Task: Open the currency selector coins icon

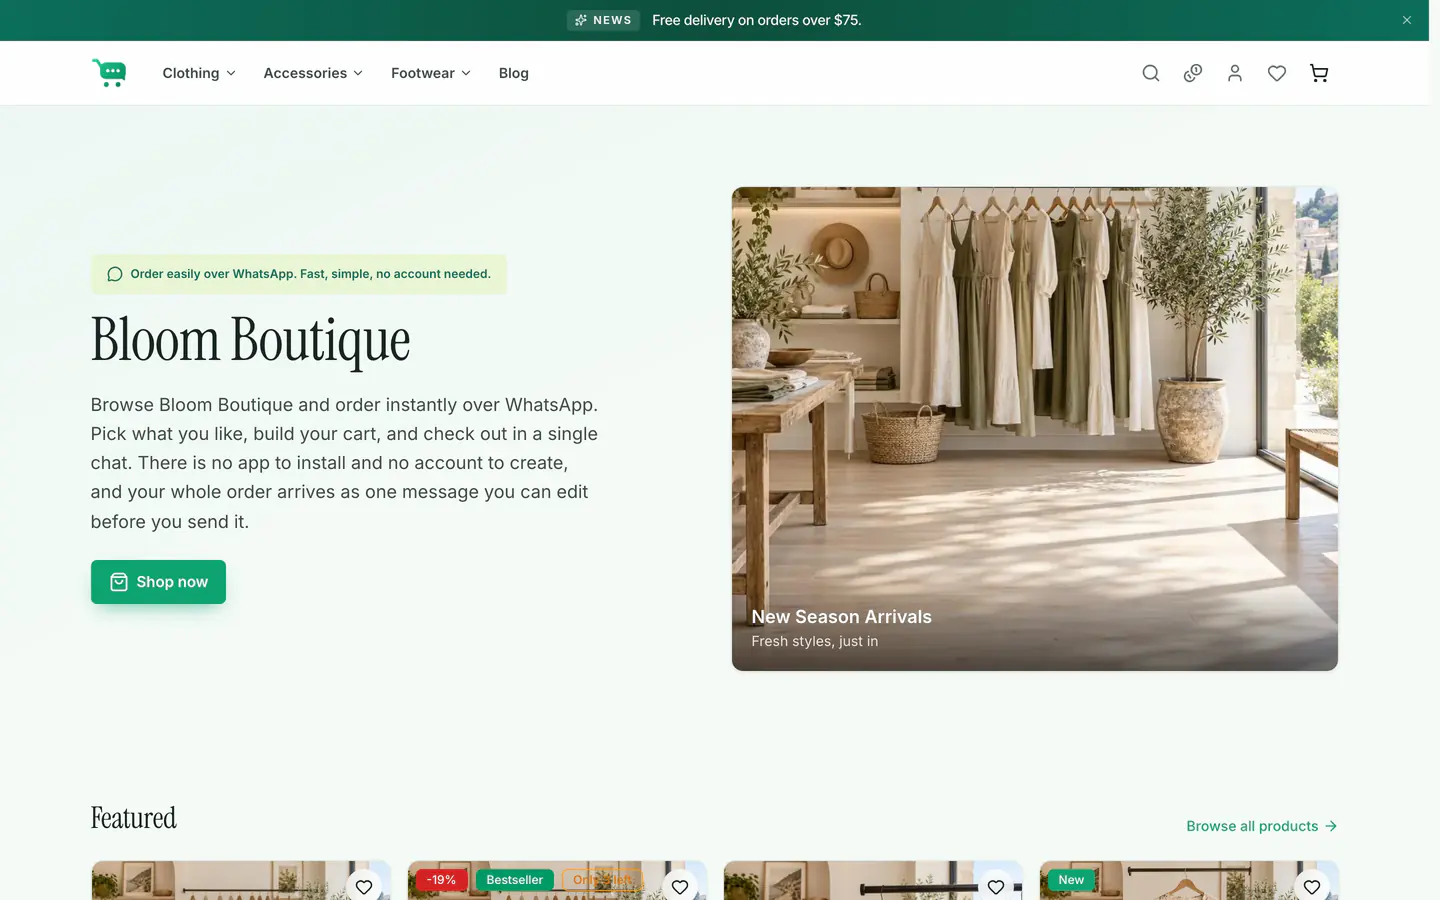Action: (1193, 73)
